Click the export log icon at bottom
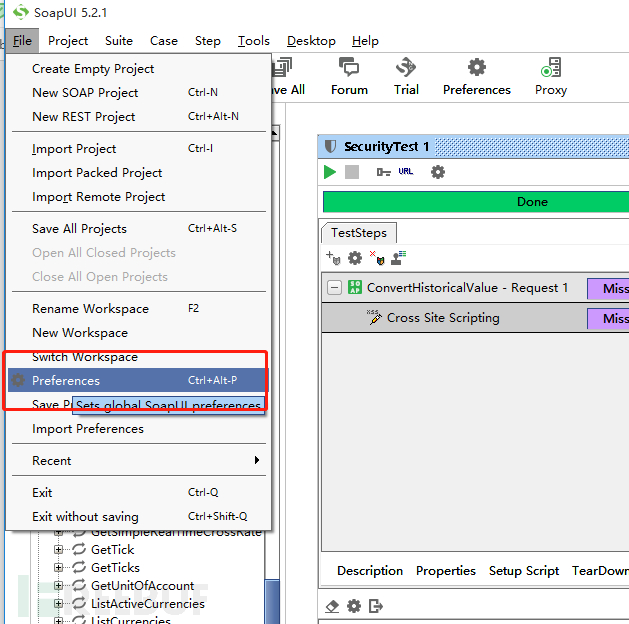Image resolution: width=629 pixels, height=624 pixels. coord(375,606)
